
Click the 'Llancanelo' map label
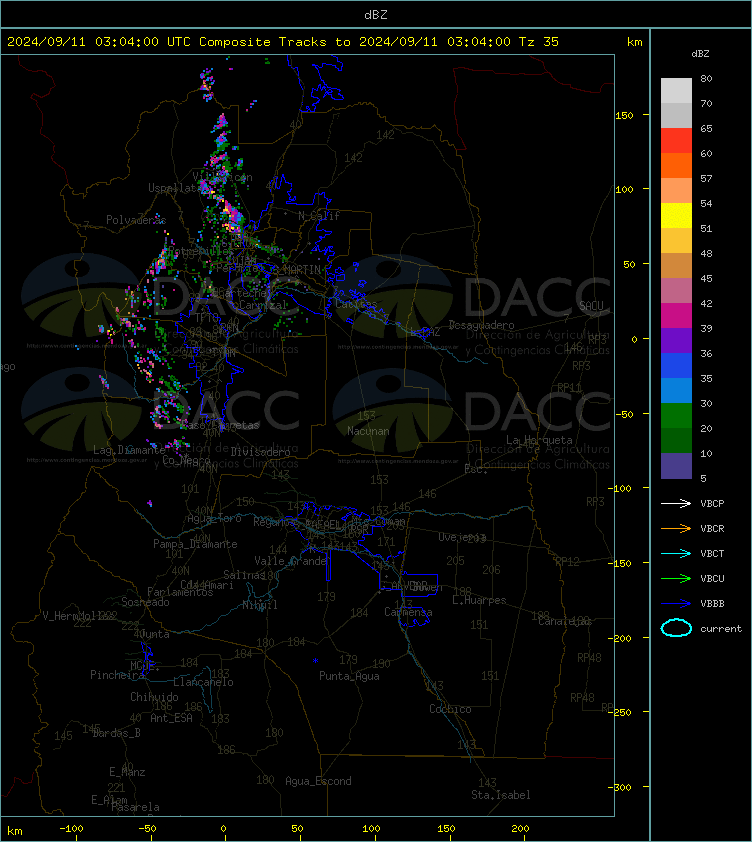click(x=203, y=682)
